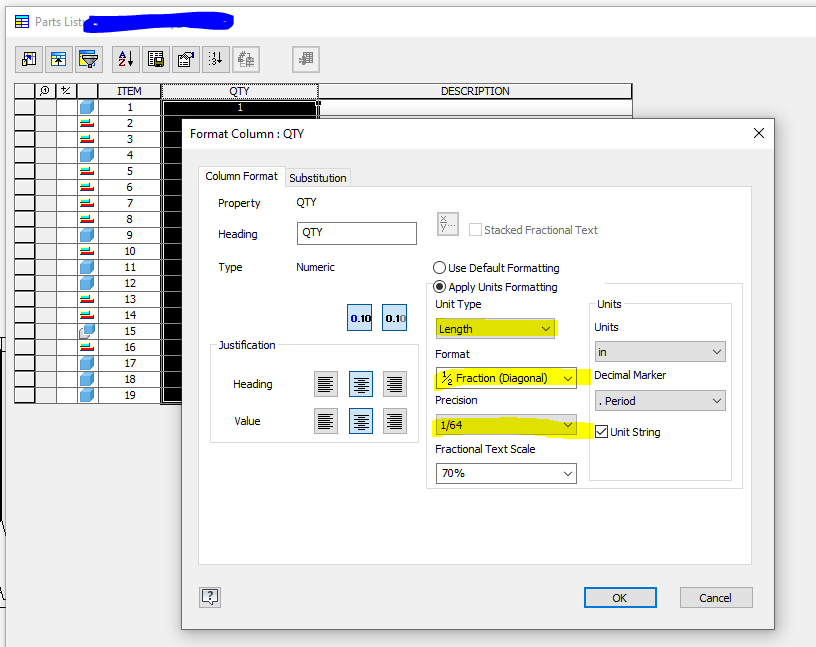Open Group Settings in Parts List toolbar
This screenshot has height=647, width=816.
pyautogui.click(x=59, y=59)
